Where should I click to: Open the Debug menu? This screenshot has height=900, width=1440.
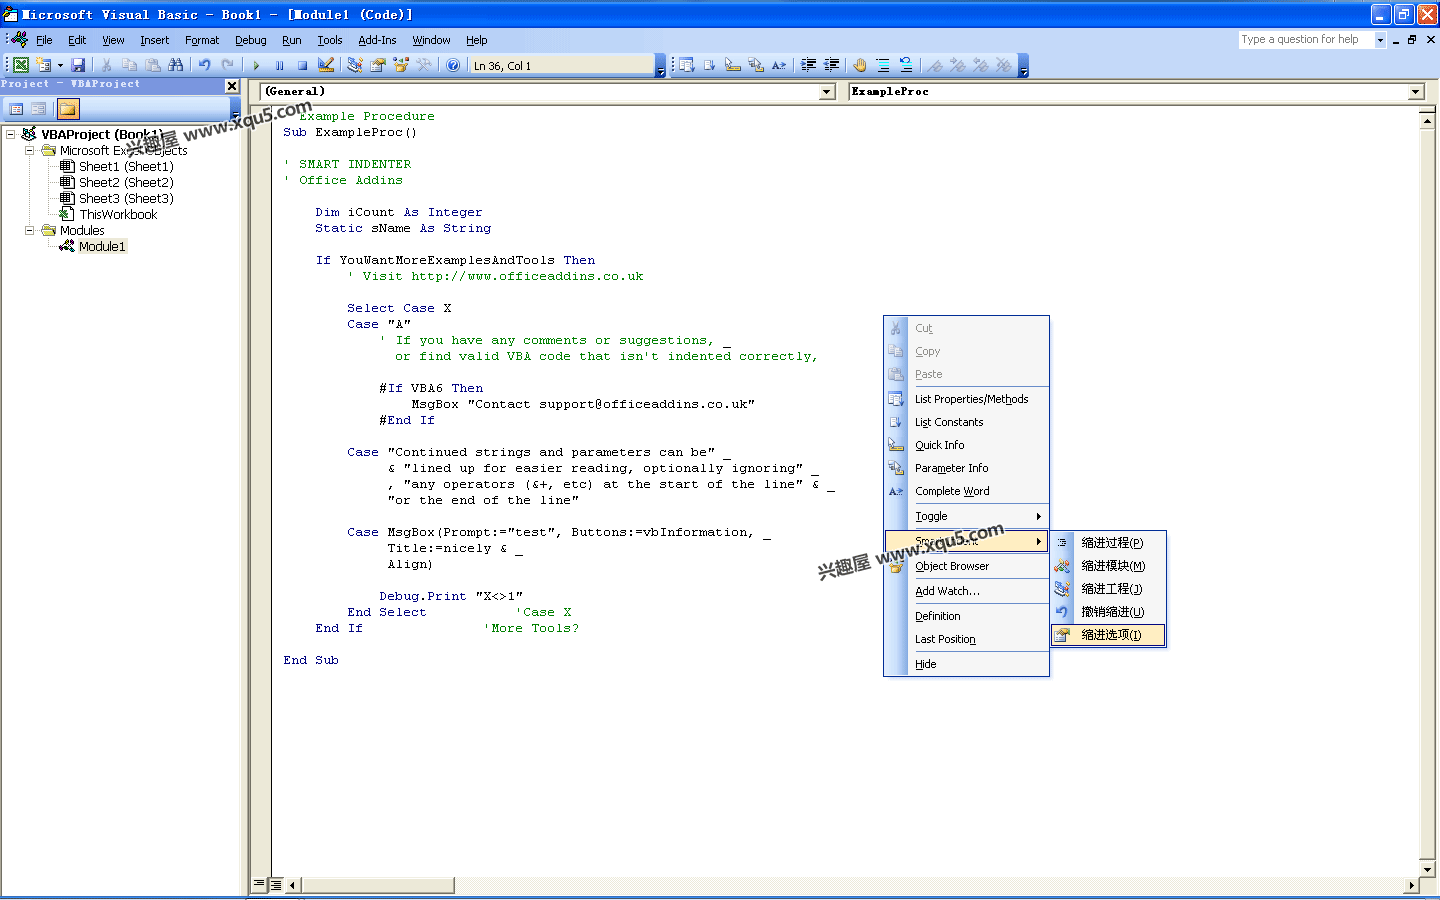tap(250, 40)
